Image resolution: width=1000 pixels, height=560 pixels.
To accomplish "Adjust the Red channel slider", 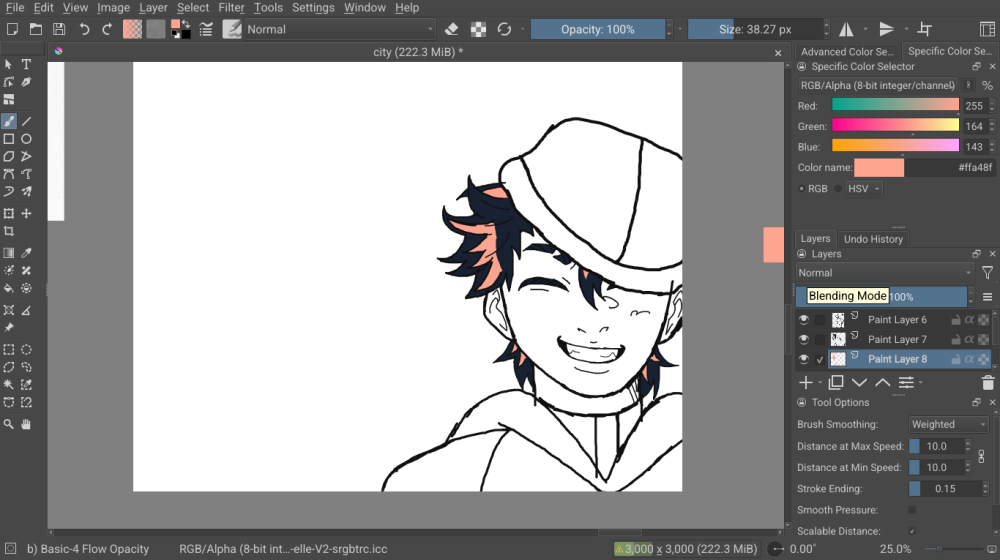I will 895,106.
